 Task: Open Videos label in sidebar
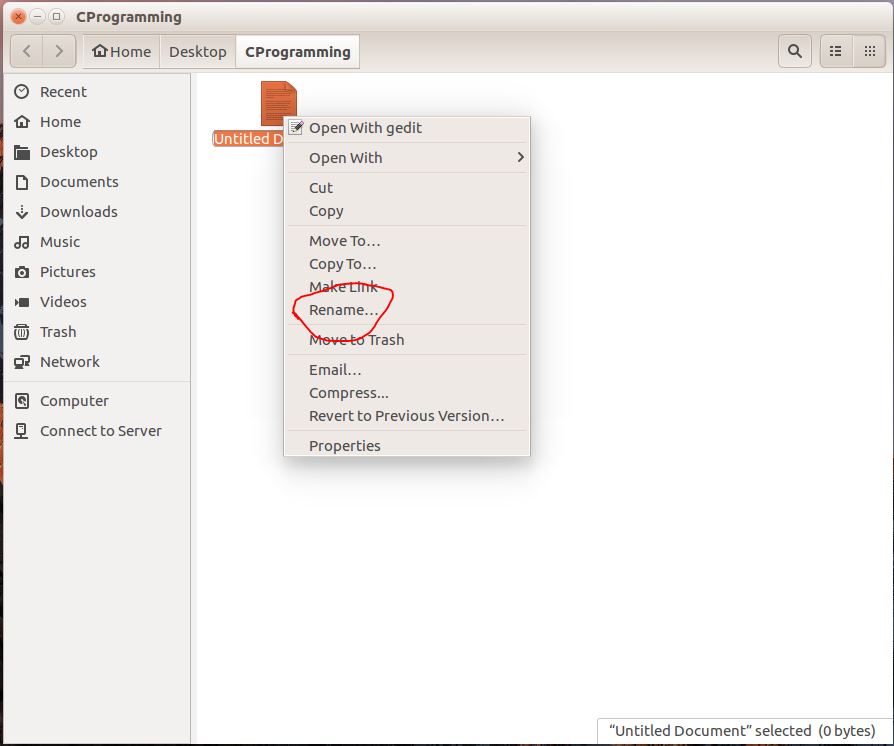(x=63, y=302)
